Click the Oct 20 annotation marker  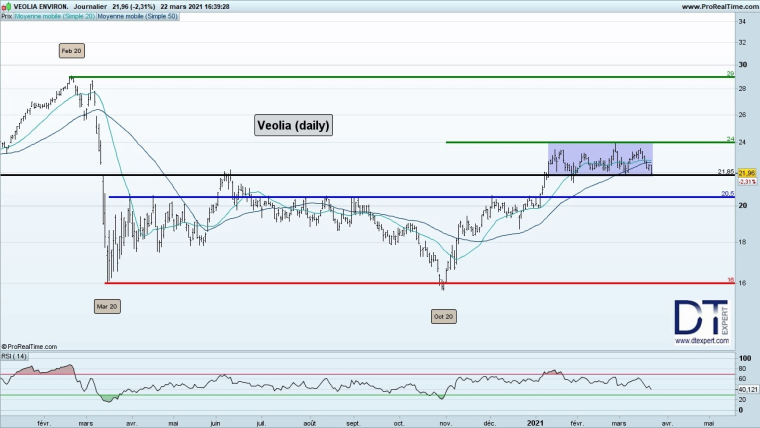click(x=443, y=316)
